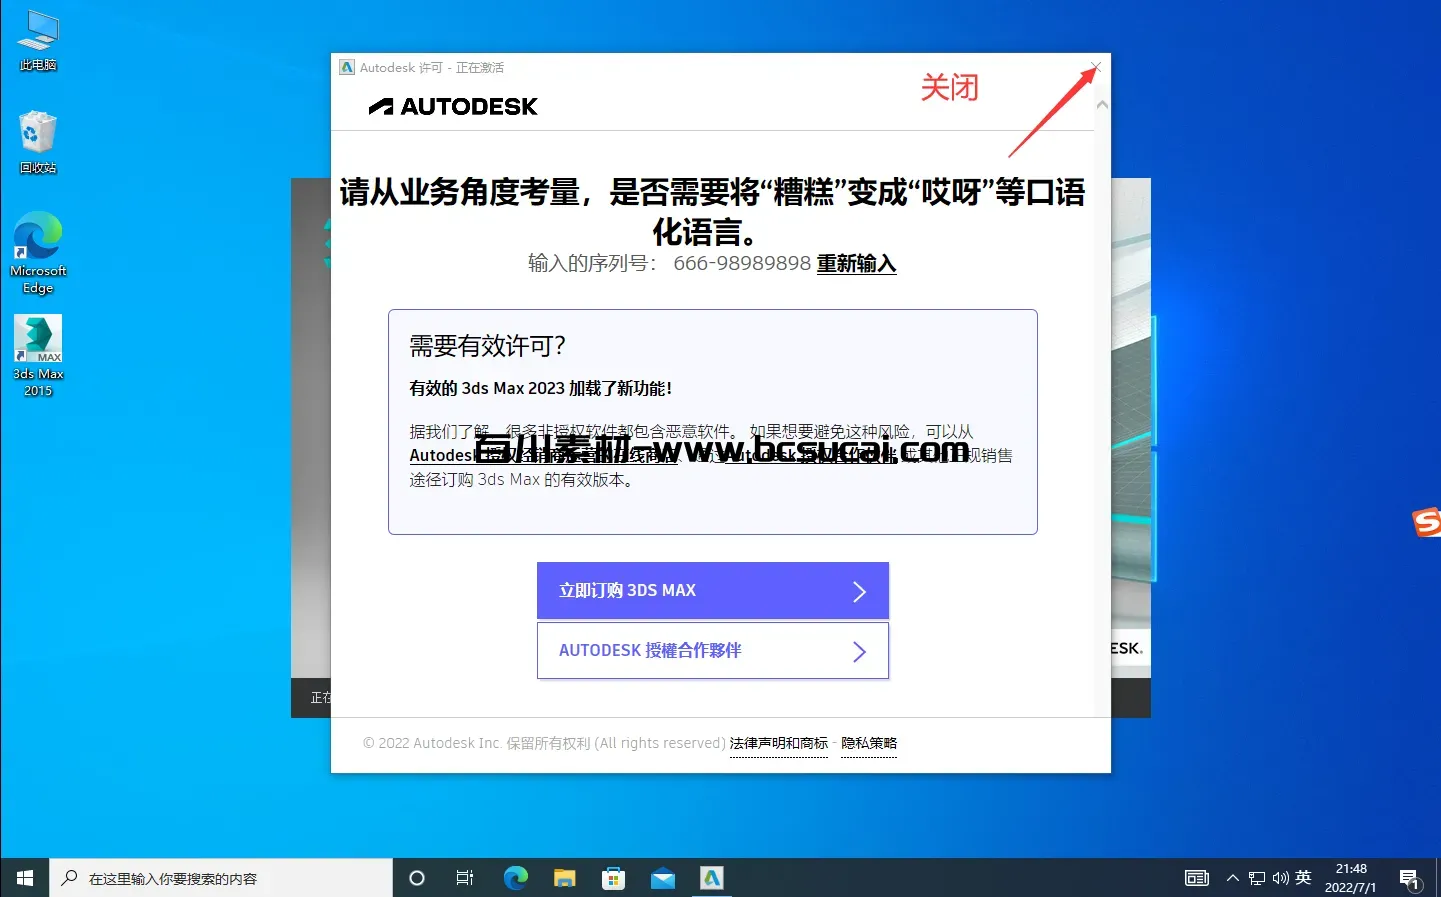
Task: Open network status tray icon
Action: coord(1257,878)
